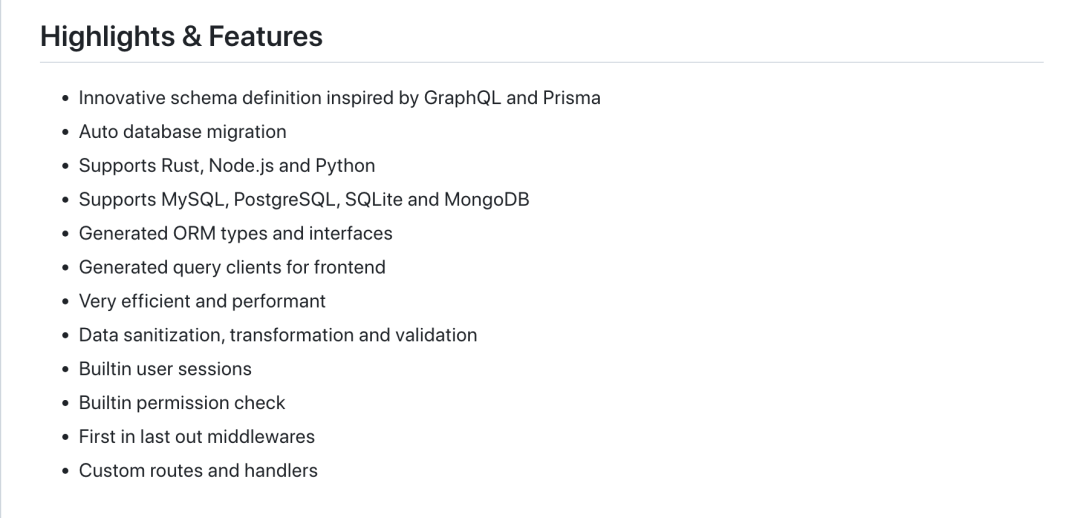
Task: Click the Supports MySQL, PostgreSQL line
Action: coord(304,199)
